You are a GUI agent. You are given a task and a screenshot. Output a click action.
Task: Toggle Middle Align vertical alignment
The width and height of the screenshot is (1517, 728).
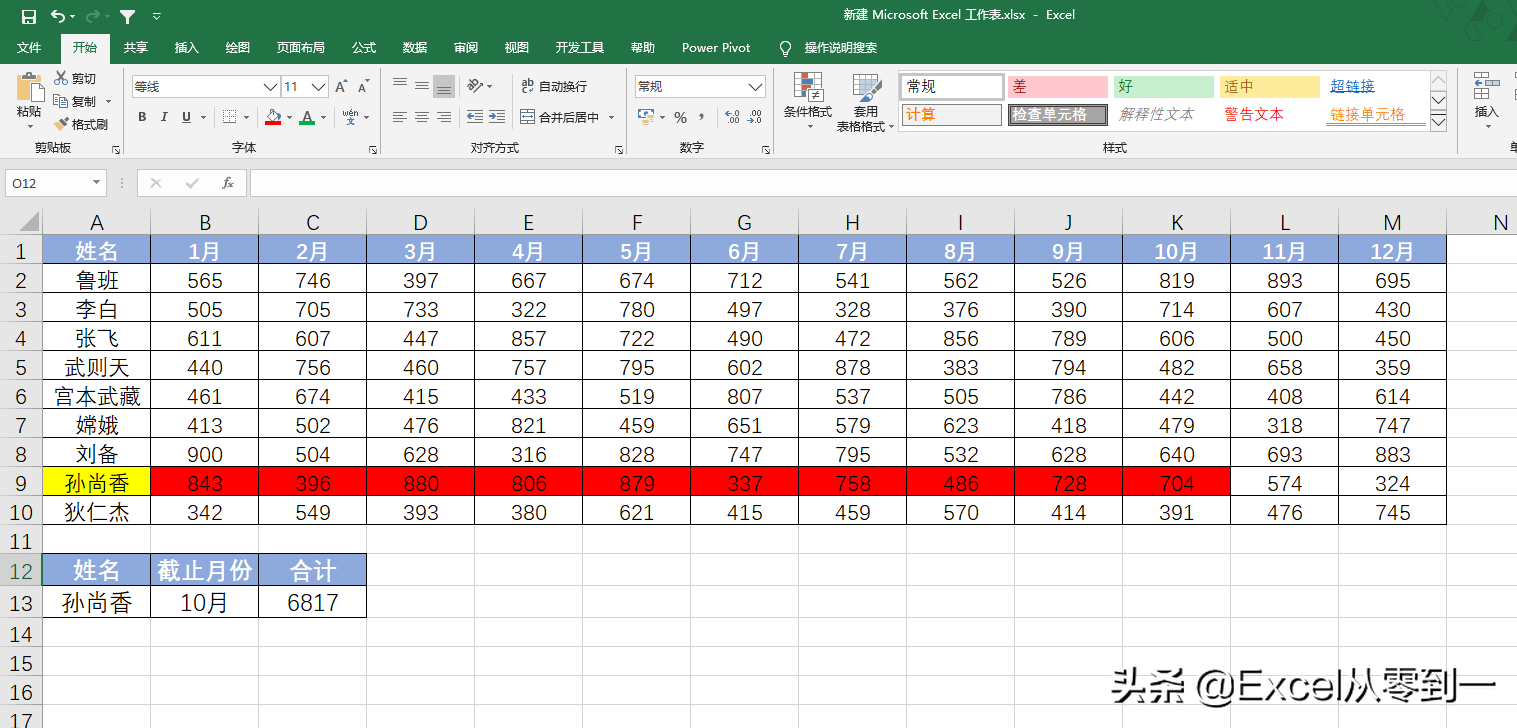coord(422,86)
